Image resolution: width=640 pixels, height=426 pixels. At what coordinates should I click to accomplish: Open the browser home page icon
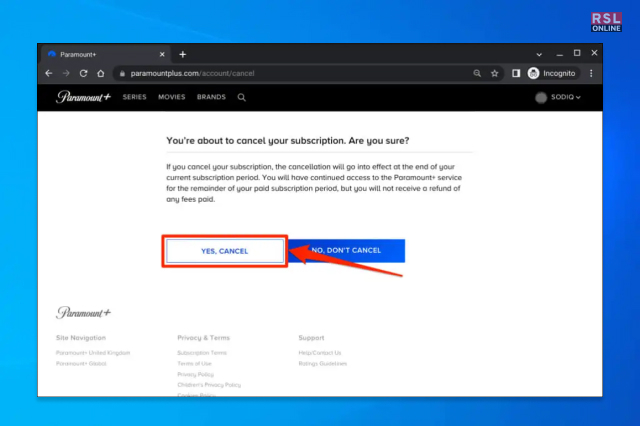(101, 73)
